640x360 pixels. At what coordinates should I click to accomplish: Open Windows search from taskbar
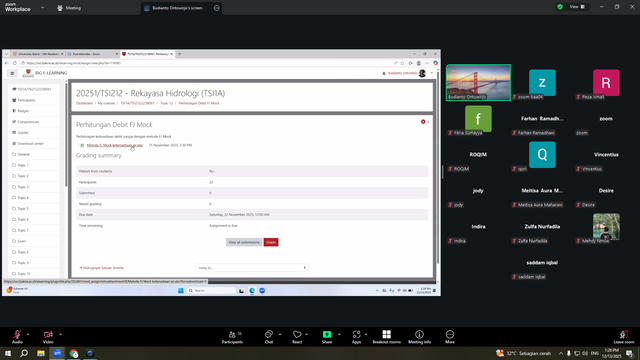24,353
